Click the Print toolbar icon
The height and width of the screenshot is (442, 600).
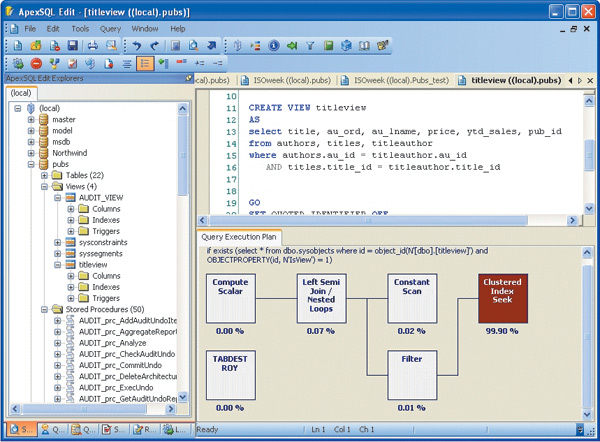coord(93,46)
